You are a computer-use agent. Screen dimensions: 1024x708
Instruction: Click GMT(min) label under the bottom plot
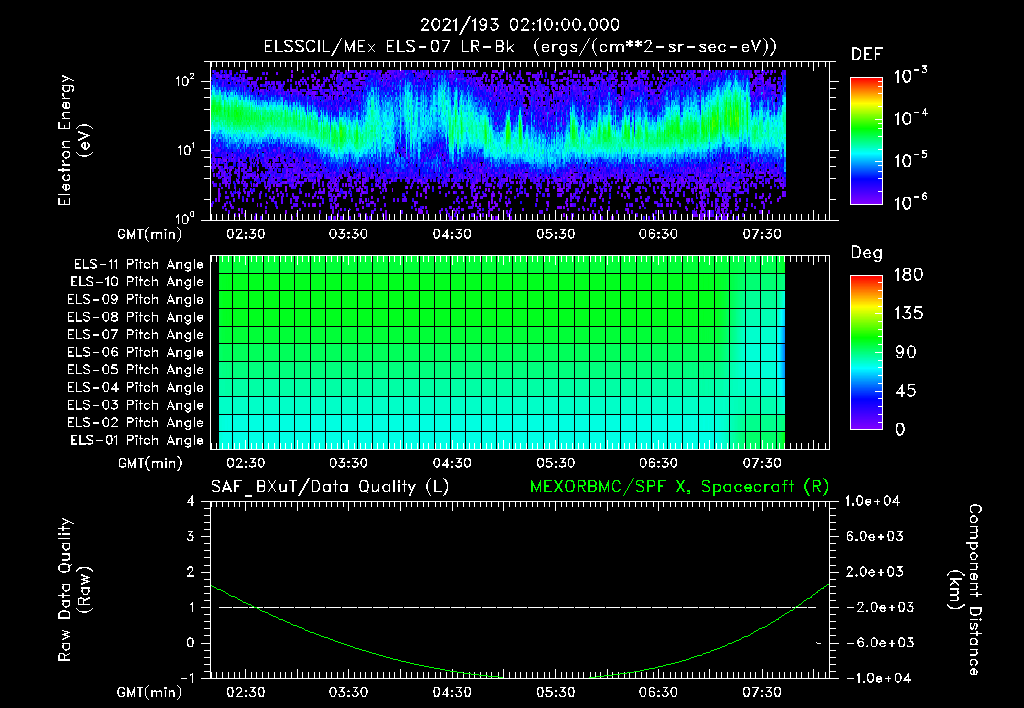tap(149, 692)
